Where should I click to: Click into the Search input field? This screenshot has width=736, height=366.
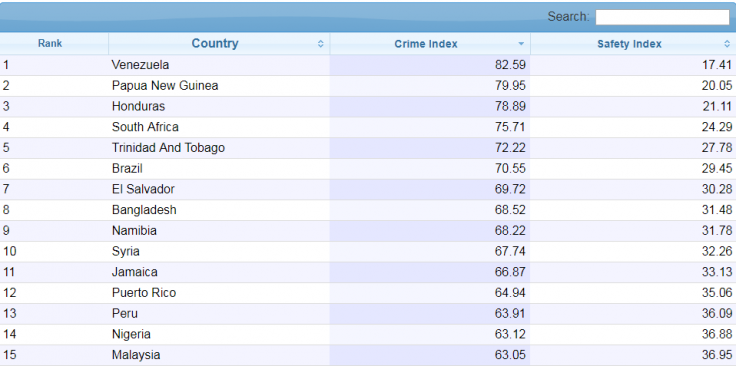coord(662,17)
